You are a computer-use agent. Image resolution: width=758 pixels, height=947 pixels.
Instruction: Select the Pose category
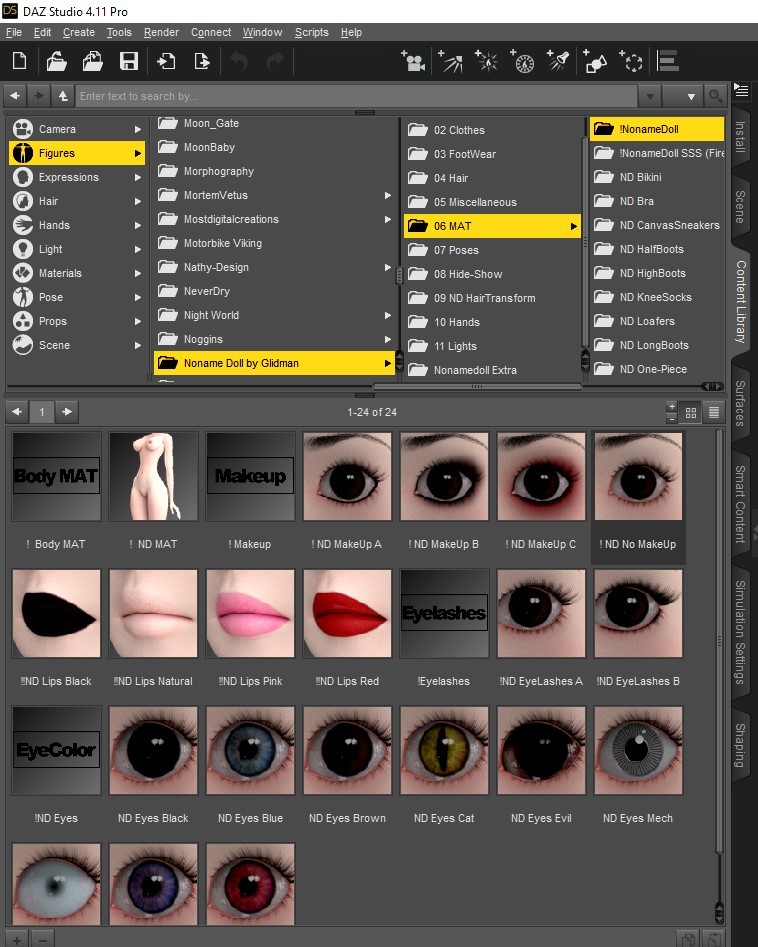click(77, 297)
